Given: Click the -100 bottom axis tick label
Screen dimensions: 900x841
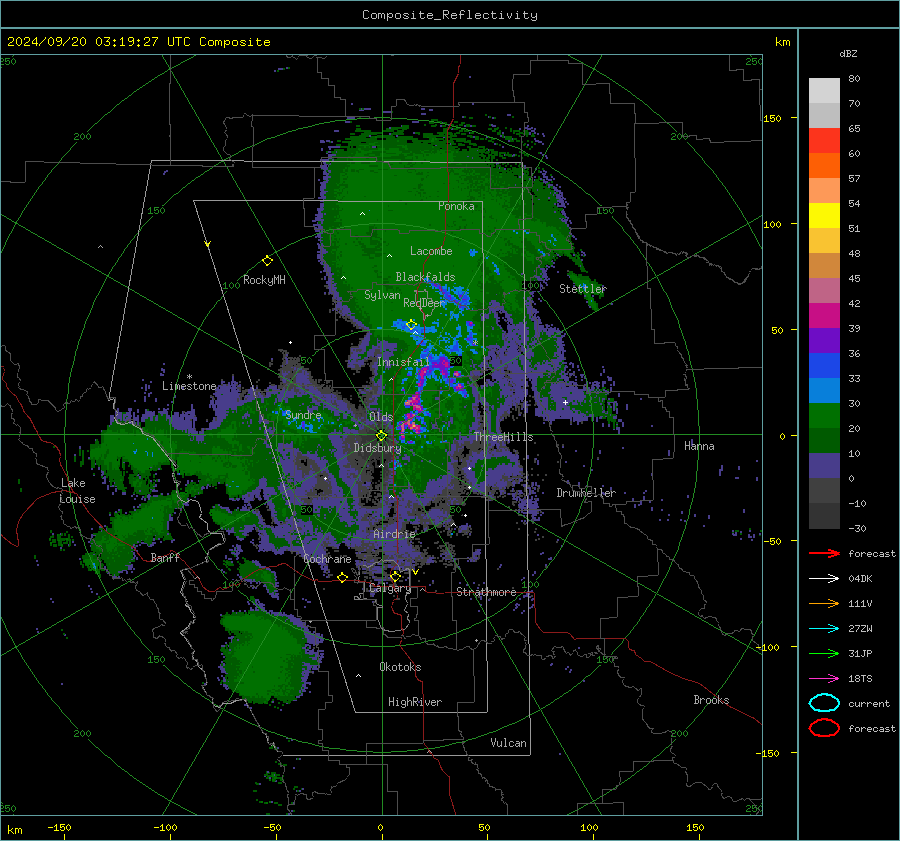Looking at the screenshot, I should tap(165, 827).
